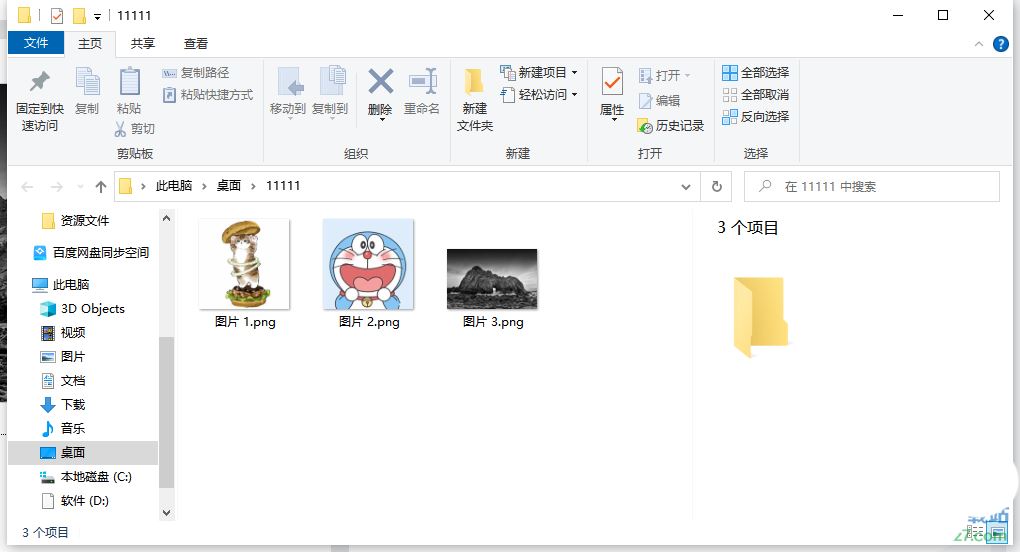Expand chevron after 桌面 in address bar
The width and height of the screenshot is (1020, 552).
point(253,187)
